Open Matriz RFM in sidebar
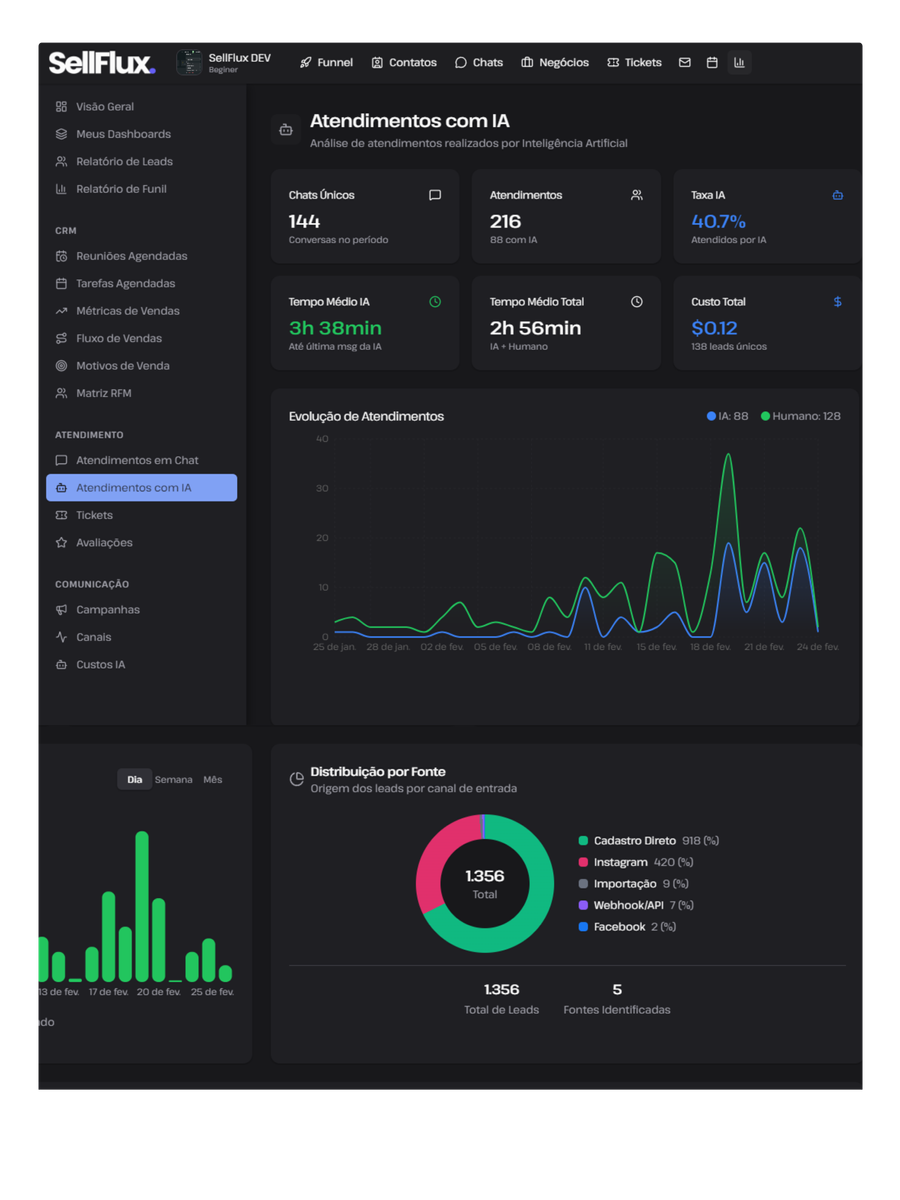Image resolution: width=900 pixels, height=1200 pixels. (103, 393)
